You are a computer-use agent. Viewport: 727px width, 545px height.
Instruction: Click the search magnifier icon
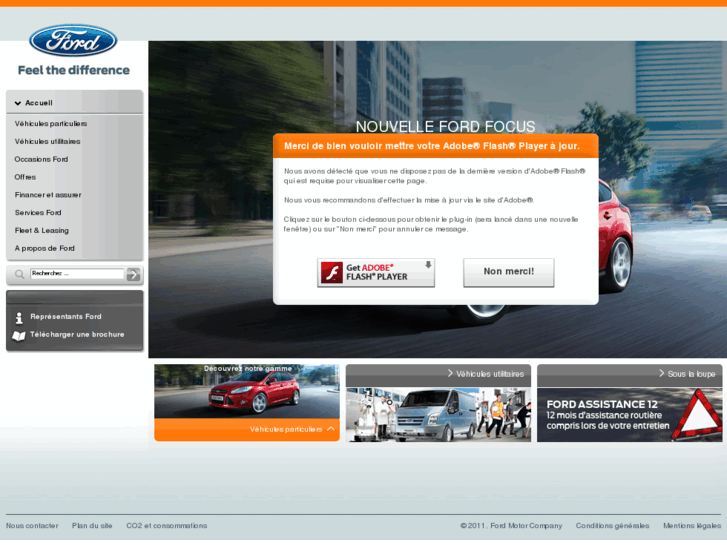coord(19,274)
